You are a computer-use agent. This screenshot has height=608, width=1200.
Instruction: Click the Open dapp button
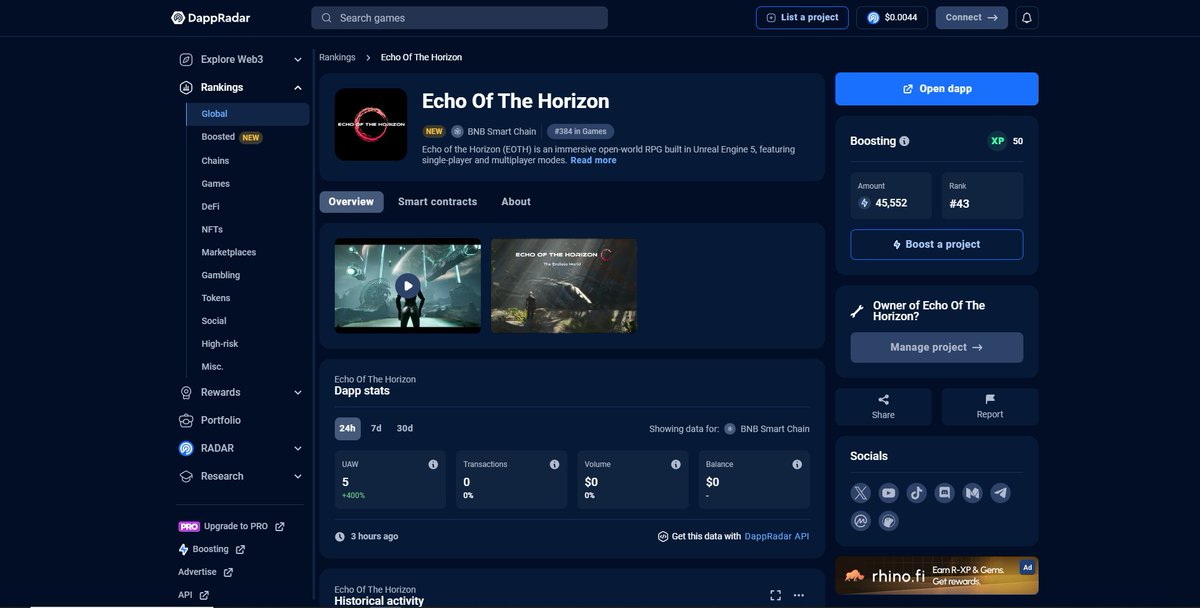[x=937, y=89]
